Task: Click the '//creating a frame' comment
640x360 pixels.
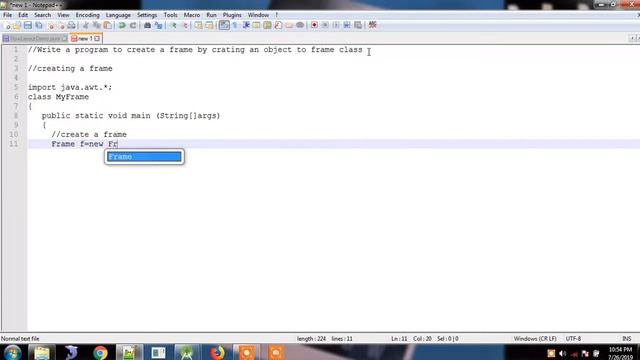Action: click(70, 69)
